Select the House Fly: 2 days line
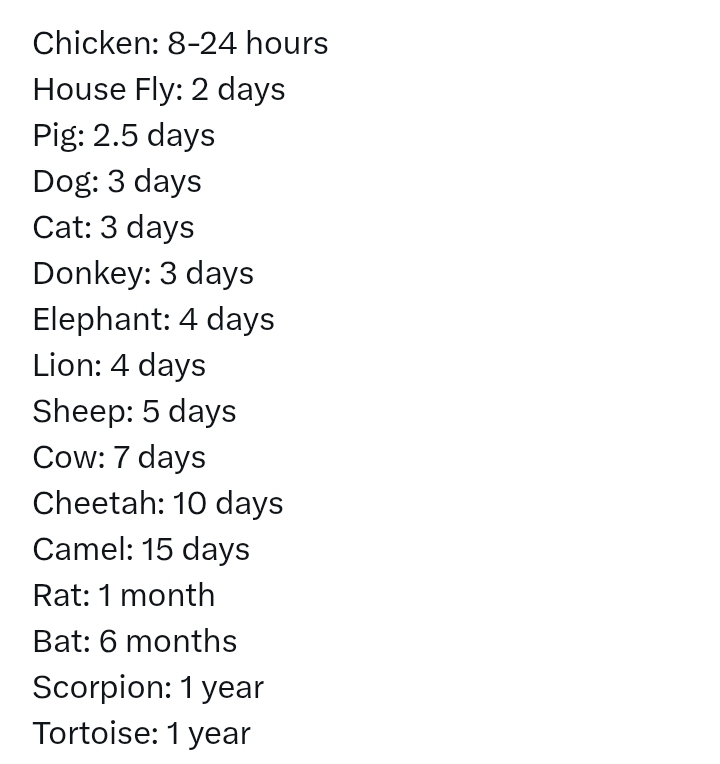The width and height of the screenshot is (720, 764). point(159,91)
